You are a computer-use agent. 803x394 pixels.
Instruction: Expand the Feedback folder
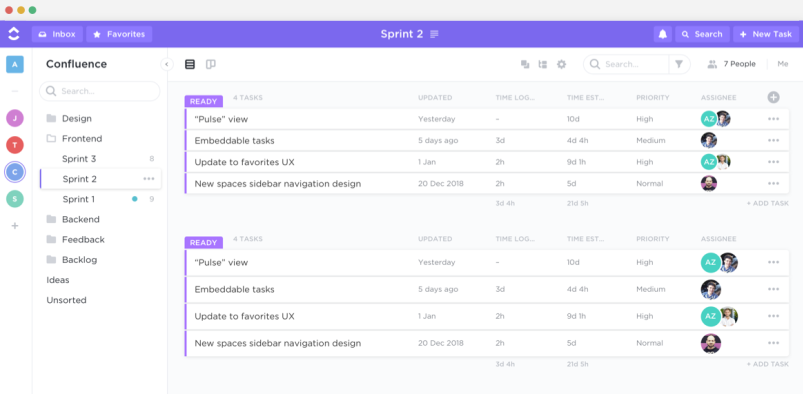[x=75, y=239]
